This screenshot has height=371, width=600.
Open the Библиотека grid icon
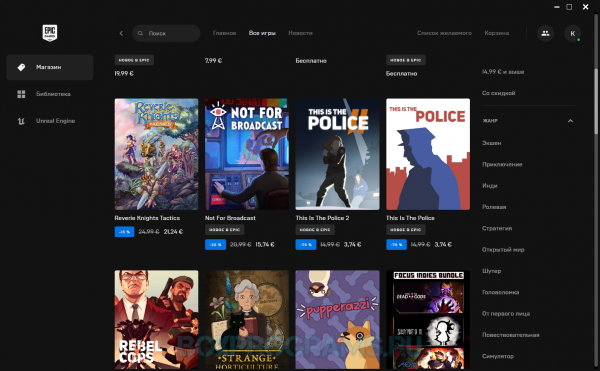21,94
